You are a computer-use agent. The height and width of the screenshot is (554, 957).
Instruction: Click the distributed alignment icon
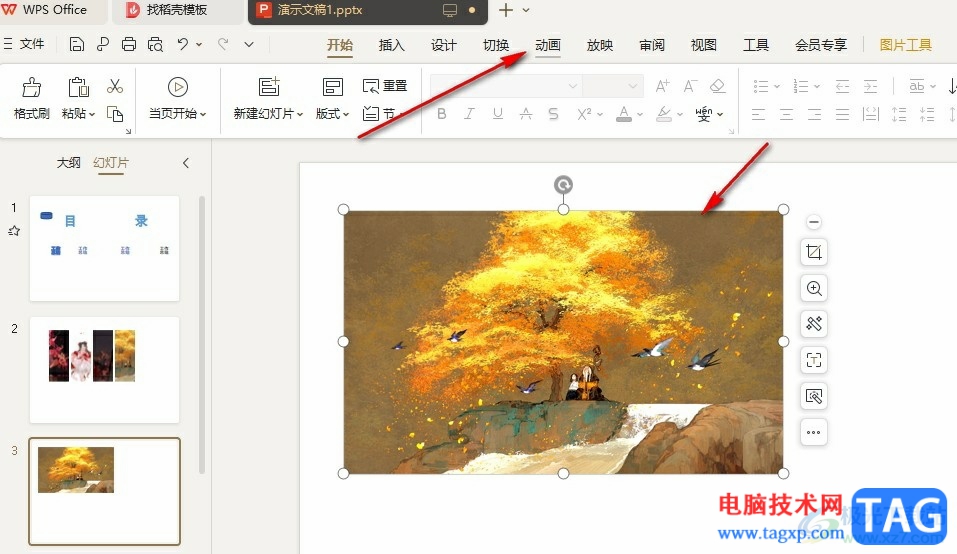tap(871, 114)
